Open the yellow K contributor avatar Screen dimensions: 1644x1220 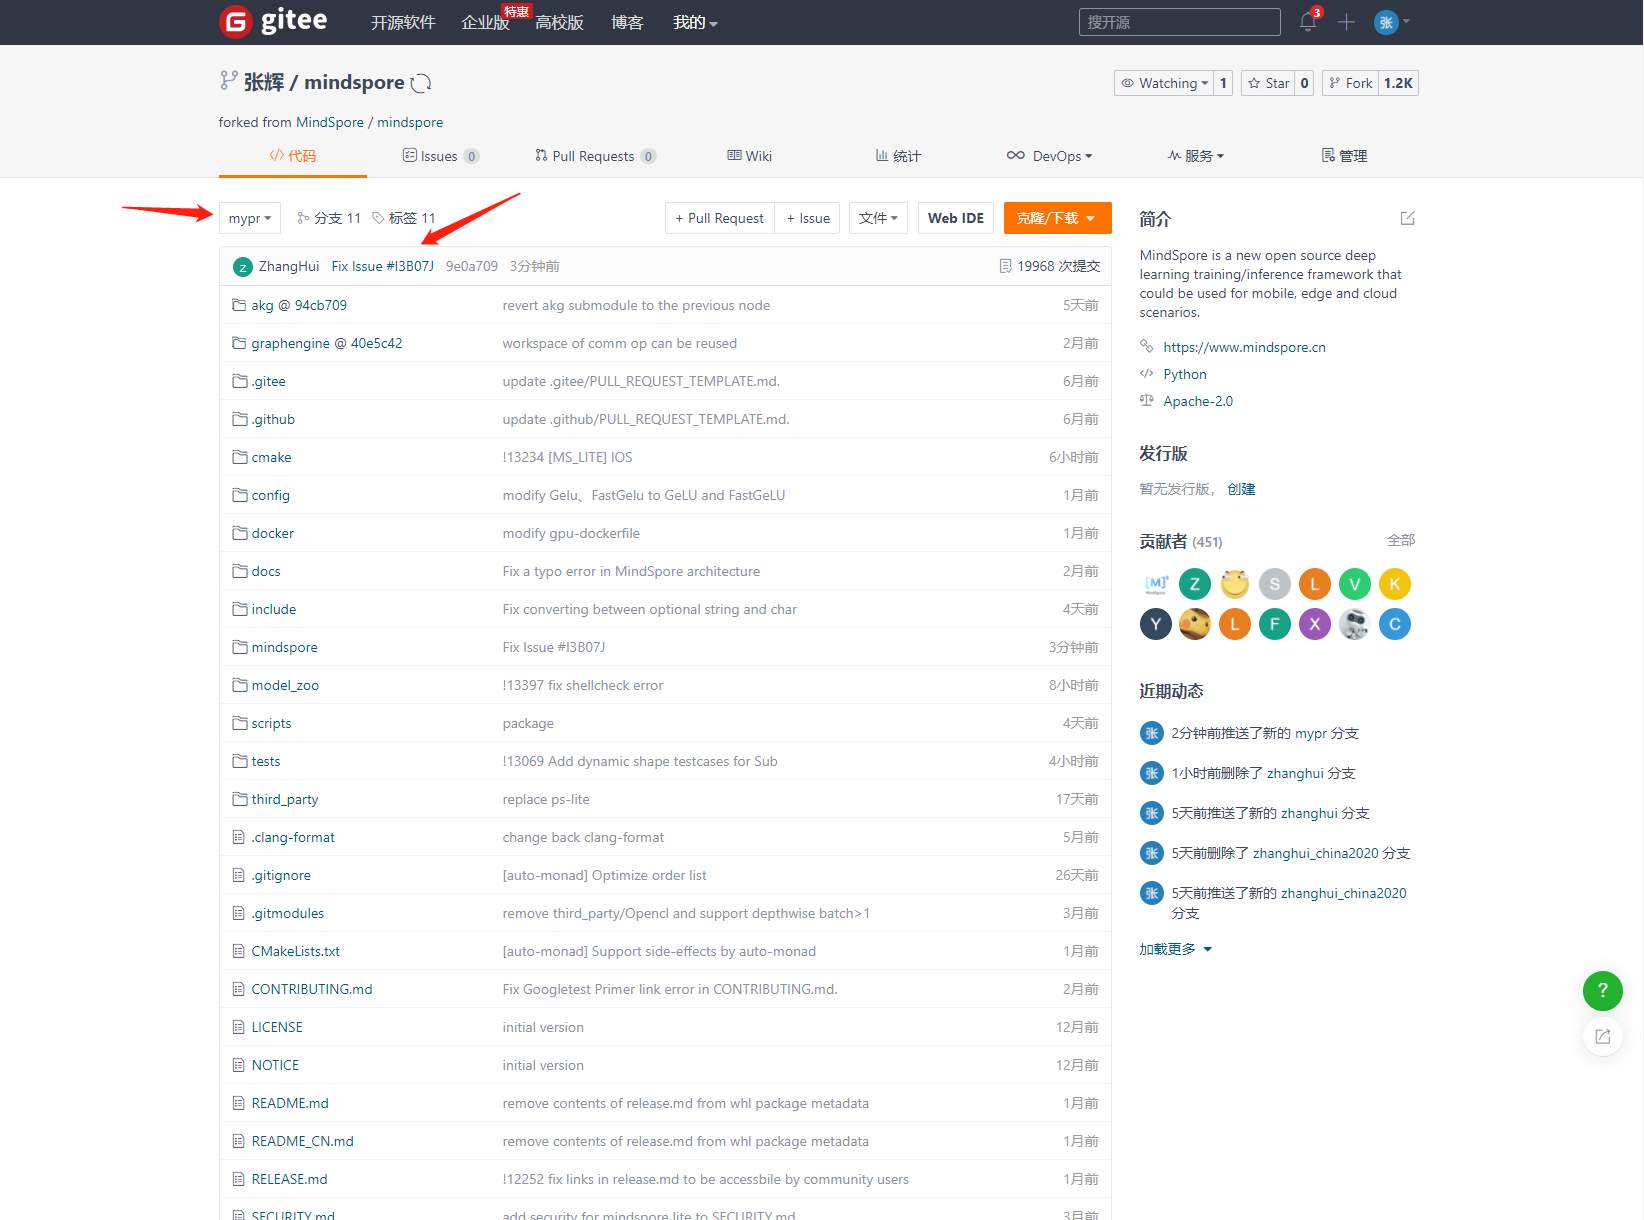click(1395, 584)
